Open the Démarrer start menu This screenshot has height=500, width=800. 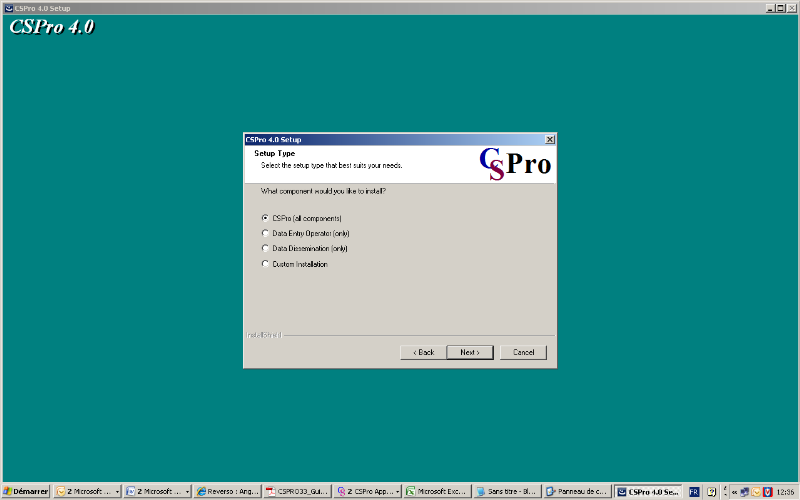(26, 491)
